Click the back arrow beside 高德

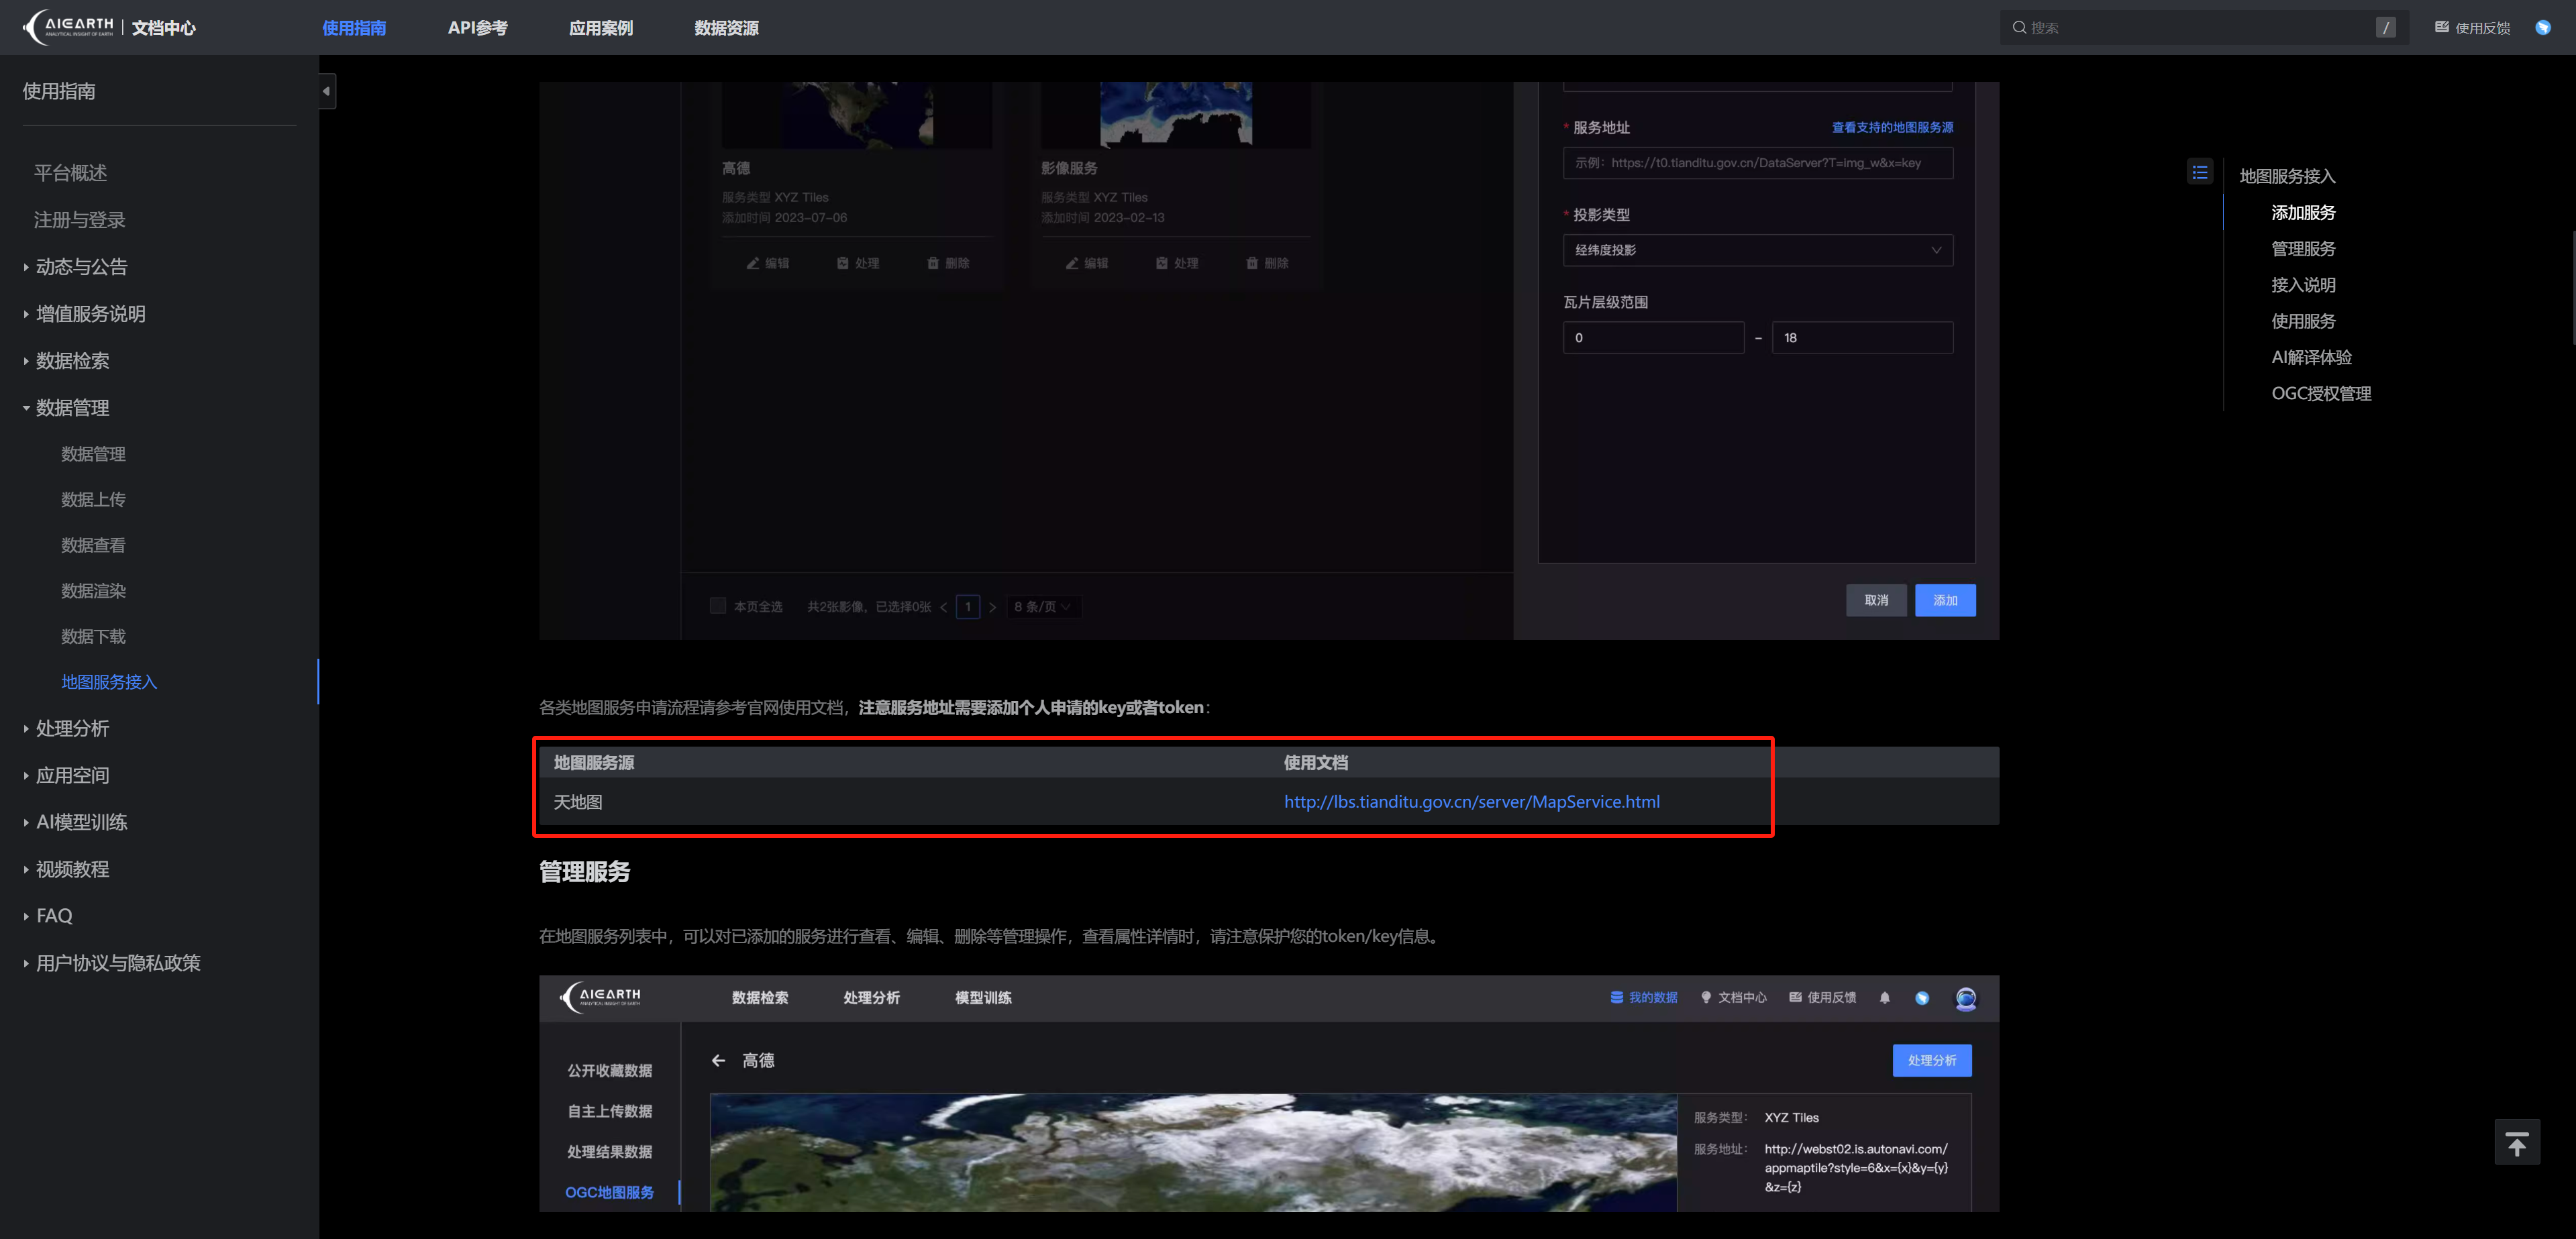(718, 1060)
